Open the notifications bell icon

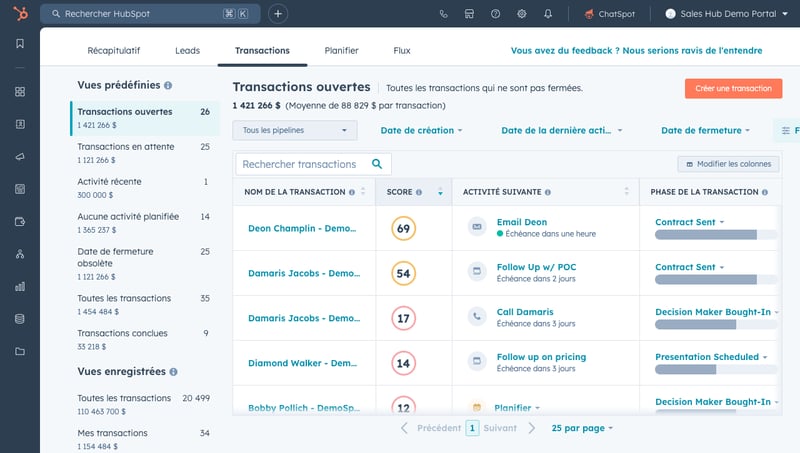(x=548, y=14)
